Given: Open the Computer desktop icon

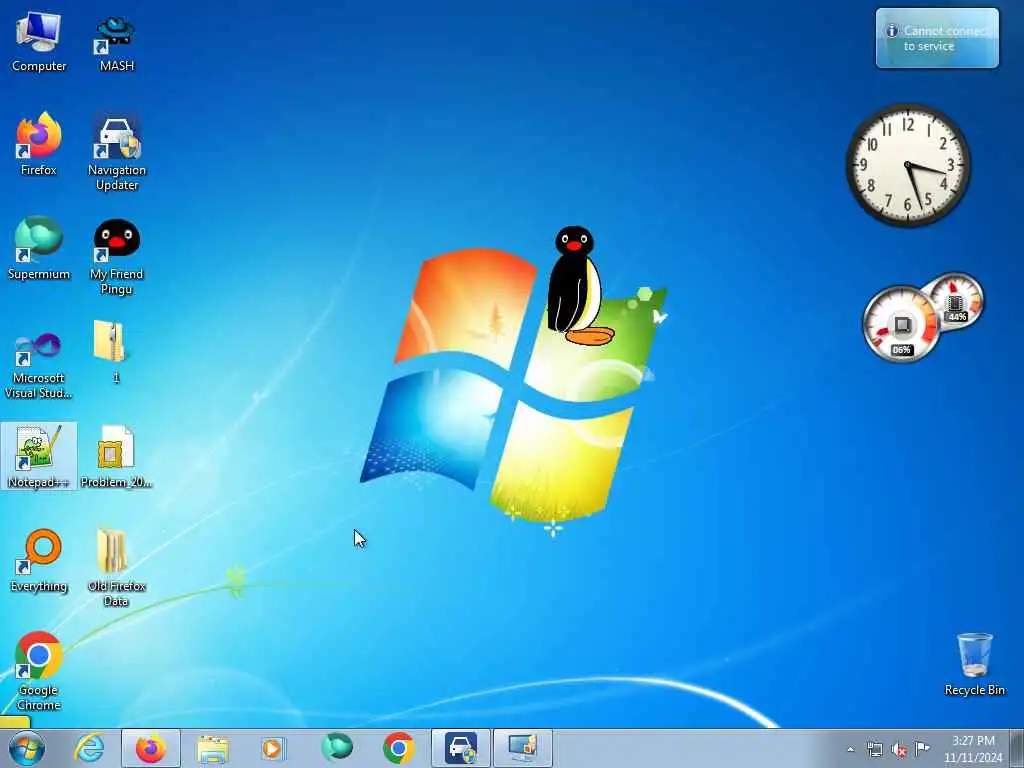Looking at the screenshot, I should click(x=39, y=41).
